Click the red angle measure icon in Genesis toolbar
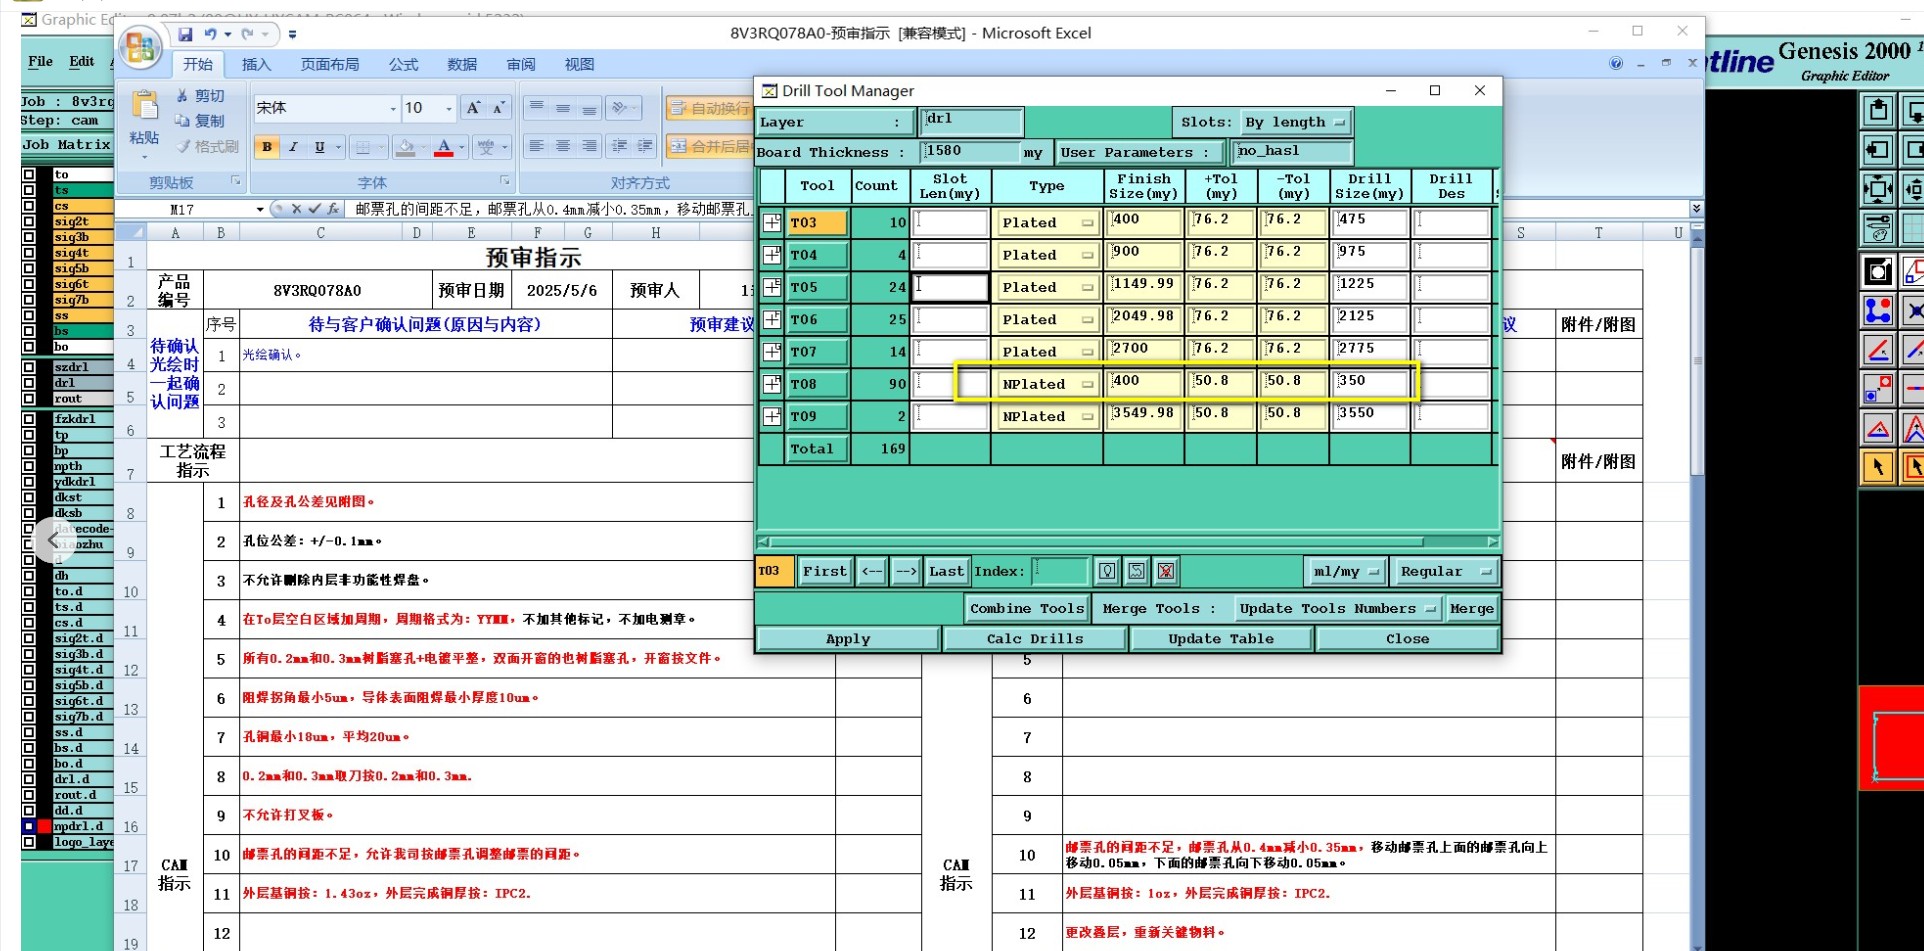This screenshot has height=951, width=1924. [1878, 350]
